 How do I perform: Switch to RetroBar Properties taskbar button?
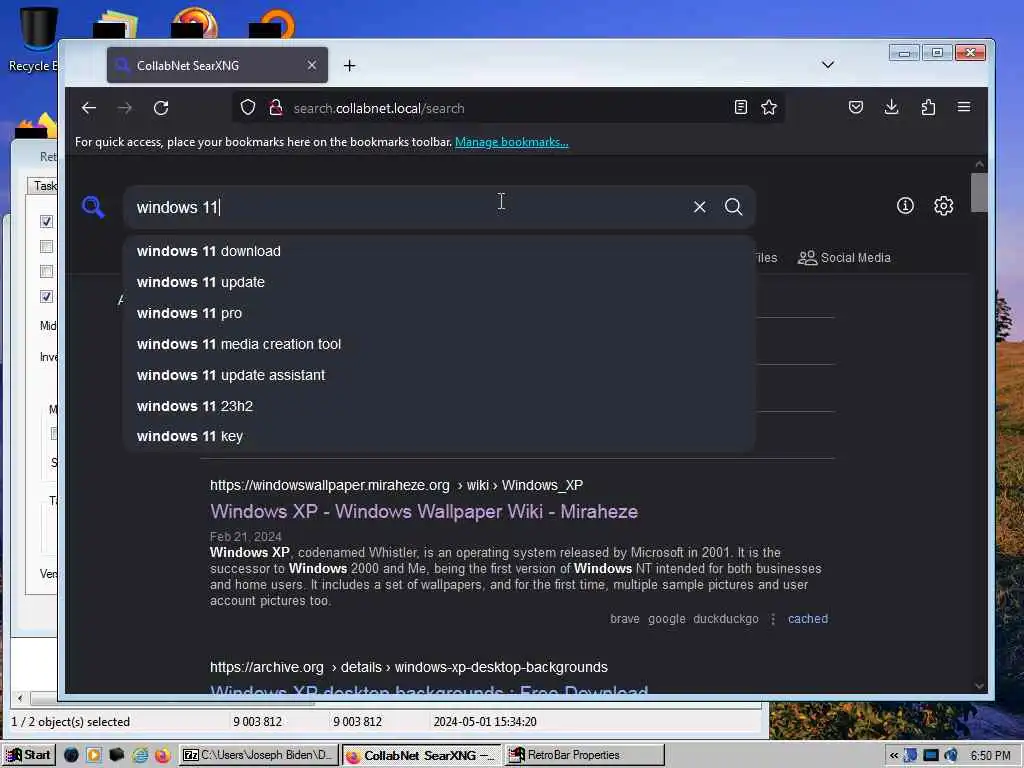coord(584,755)
